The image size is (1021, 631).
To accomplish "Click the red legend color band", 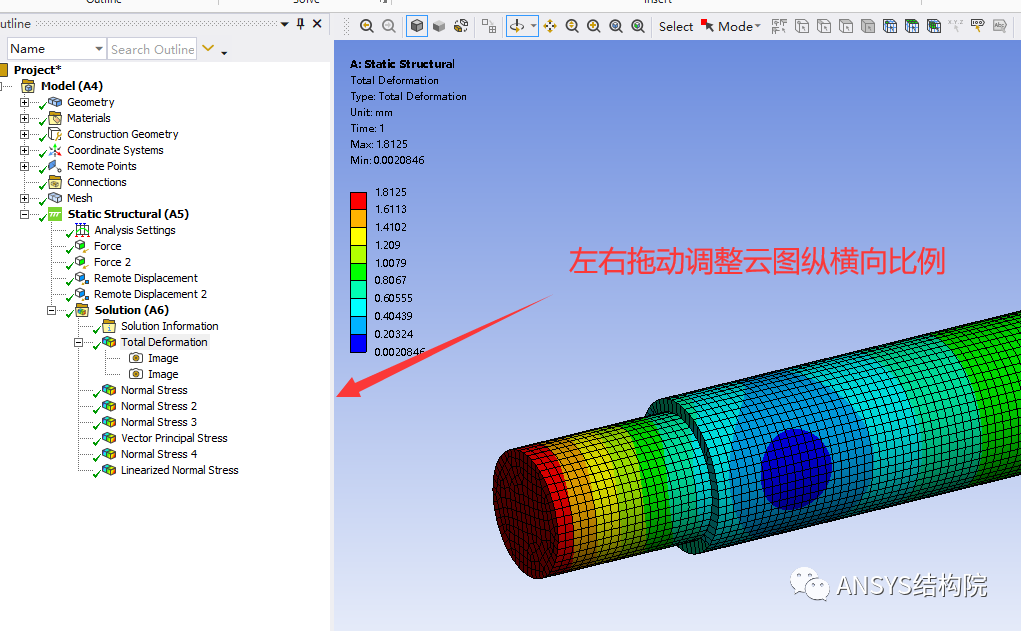I will pyautogui.click(x=358, y=201).
